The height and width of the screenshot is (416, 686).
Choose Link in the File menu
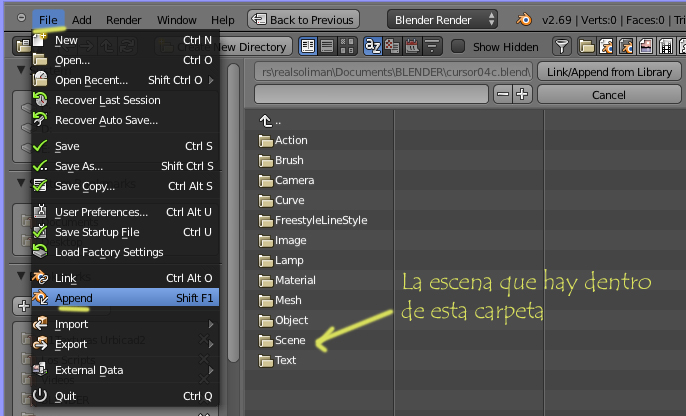[x=125, y=278]
